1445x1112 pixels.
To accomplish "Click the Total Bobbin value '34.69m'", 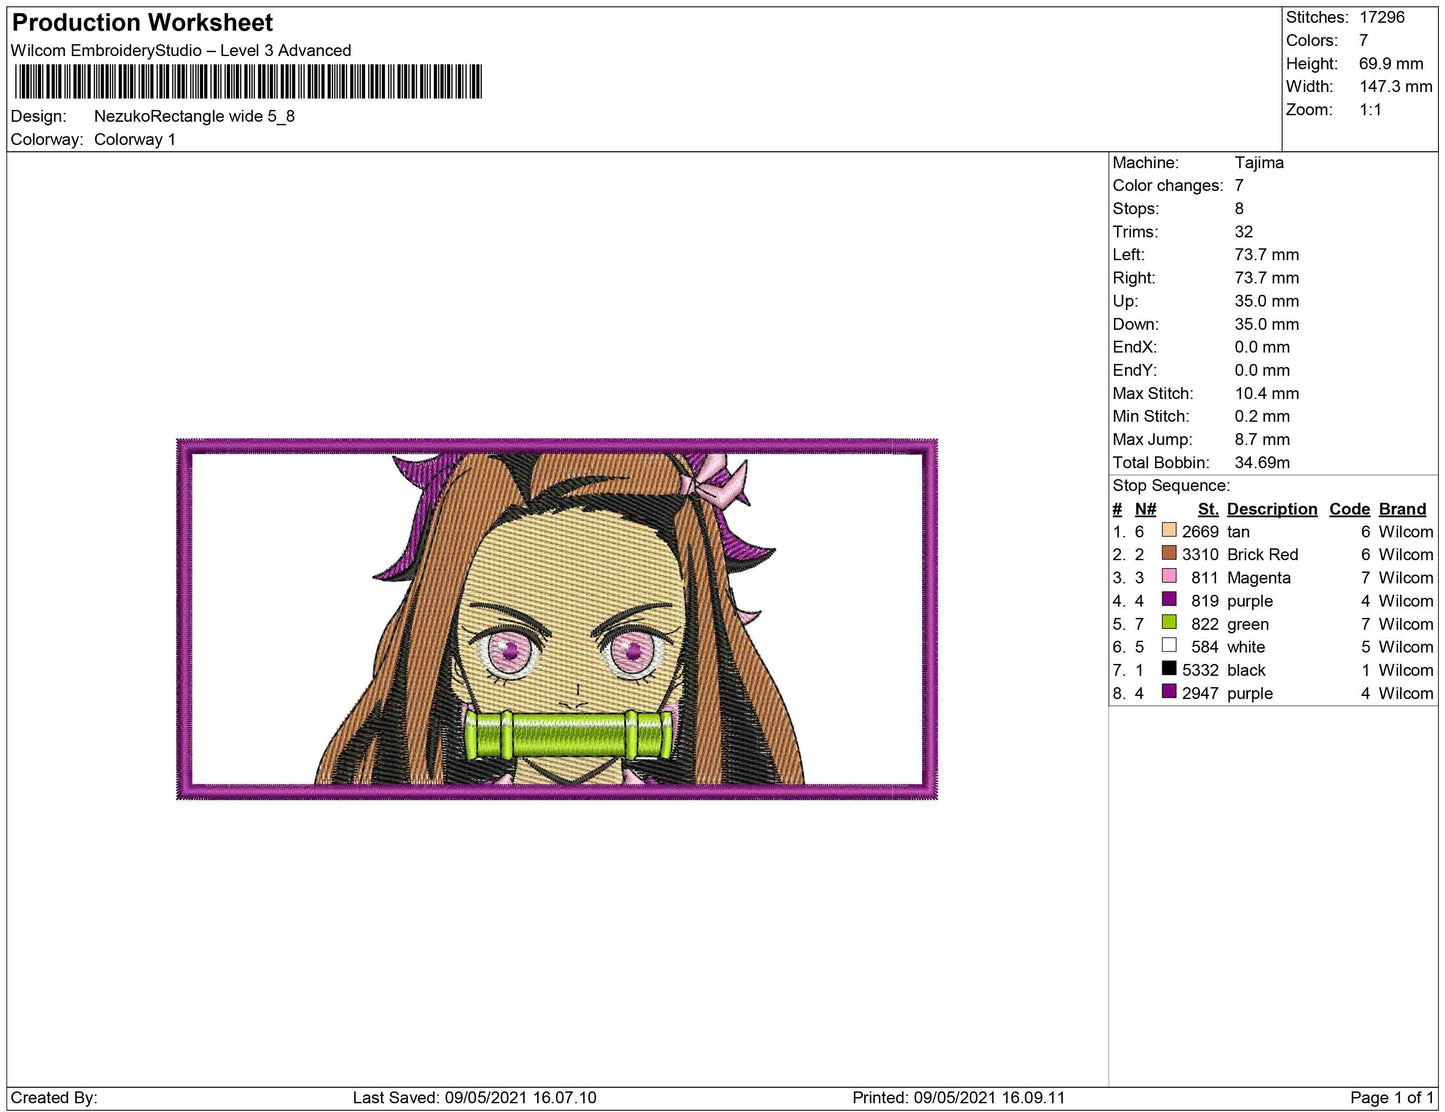I will tap(1262, 462).
